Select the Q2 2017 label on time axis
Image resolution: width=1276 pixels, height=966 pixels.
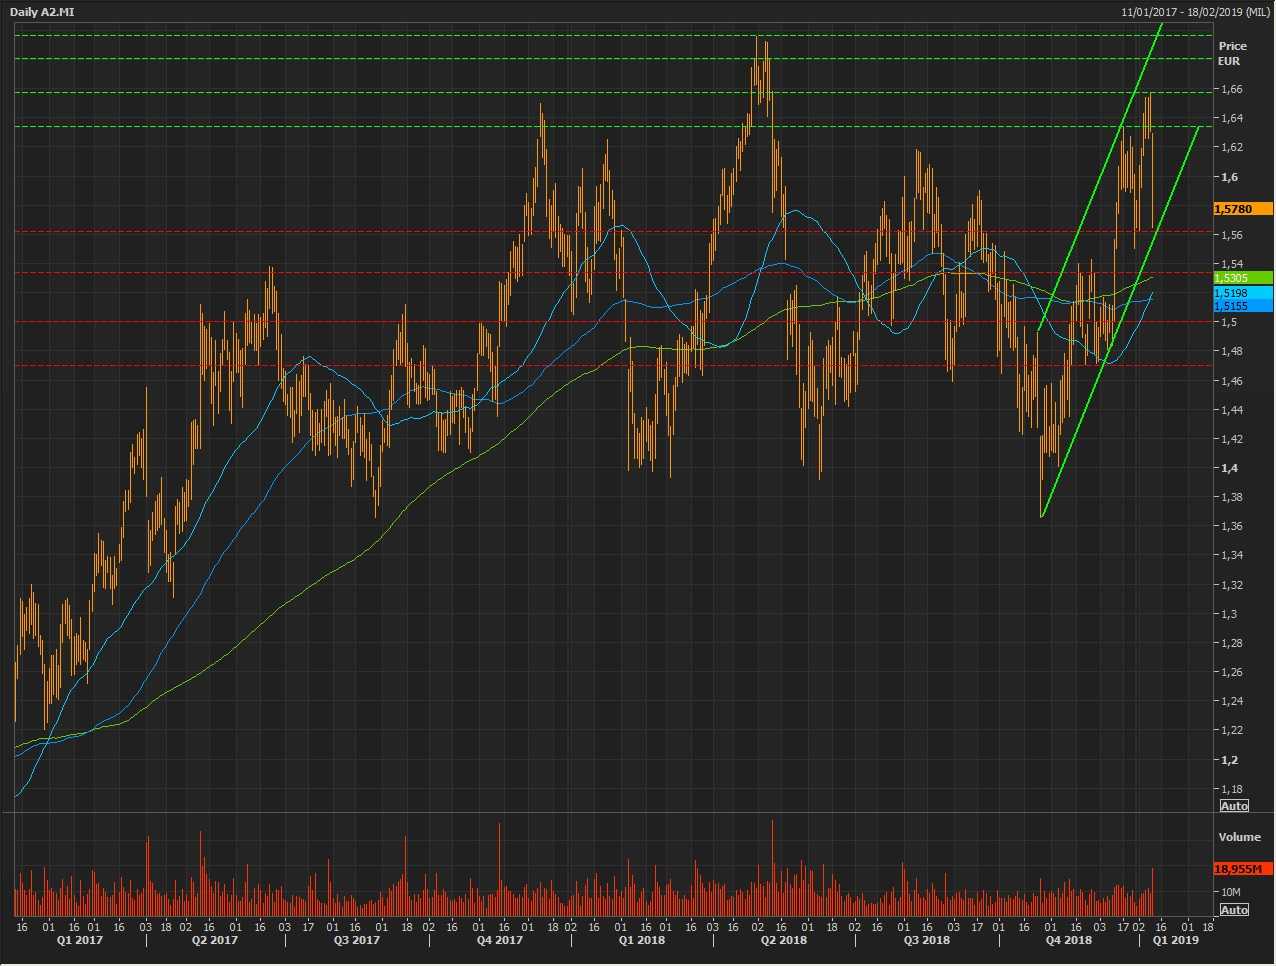[214, 940]
